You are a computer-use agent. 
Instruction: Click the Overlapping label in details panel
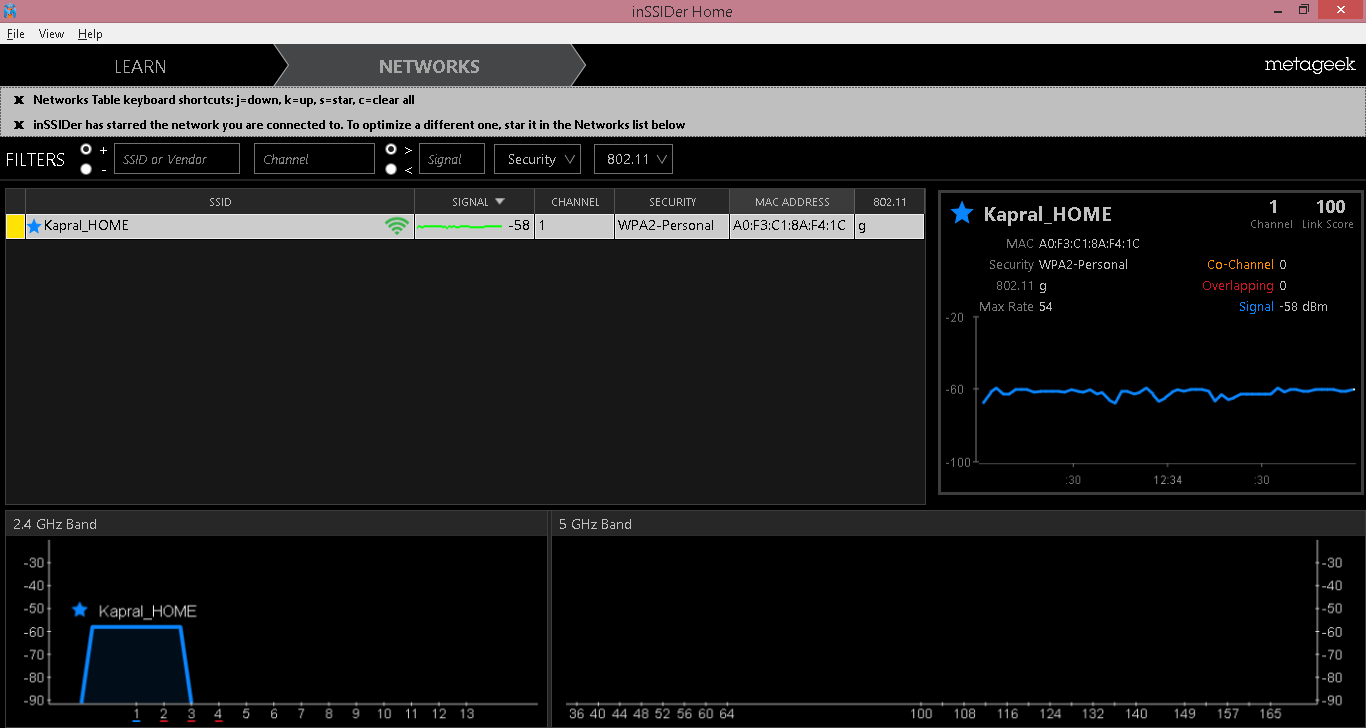[1238, 286]
